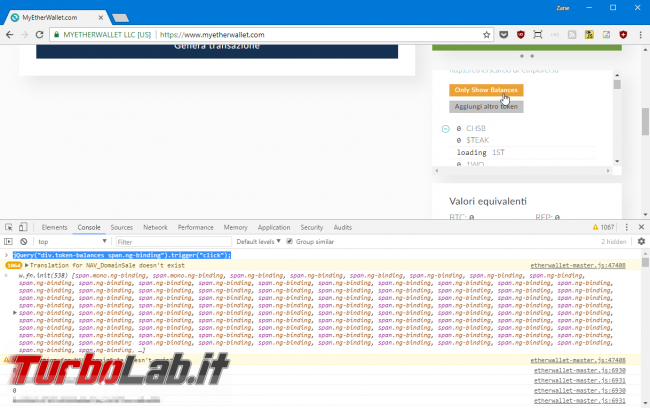The width and height of the screenshot is (650, 408).
Task: Show the console sidebar panel
Action: [x=8, y=241]
